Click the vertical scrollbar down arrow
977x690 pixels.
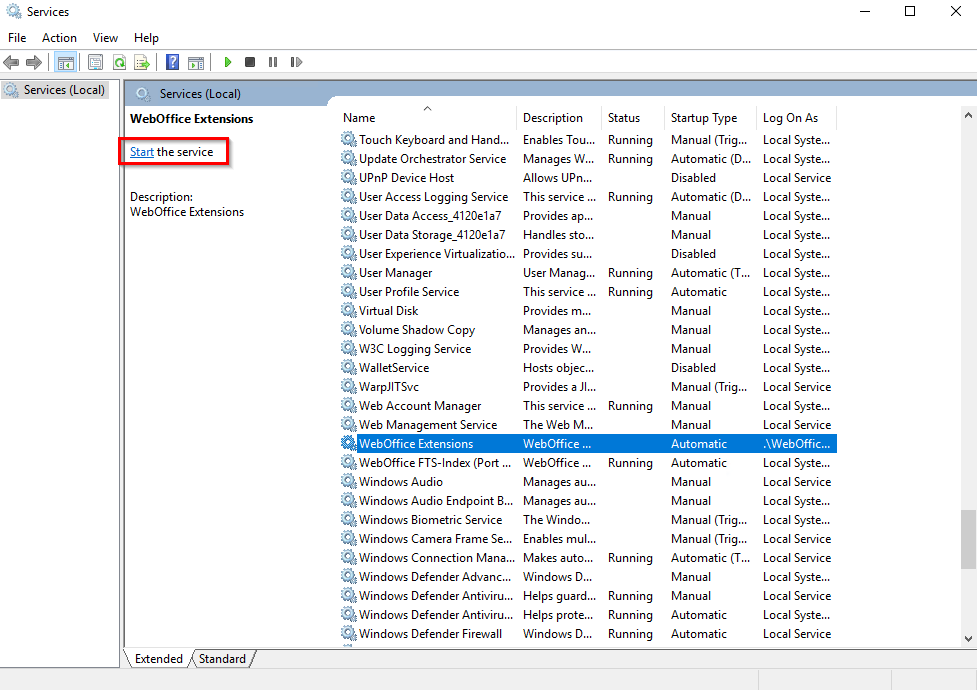point(967,638)
